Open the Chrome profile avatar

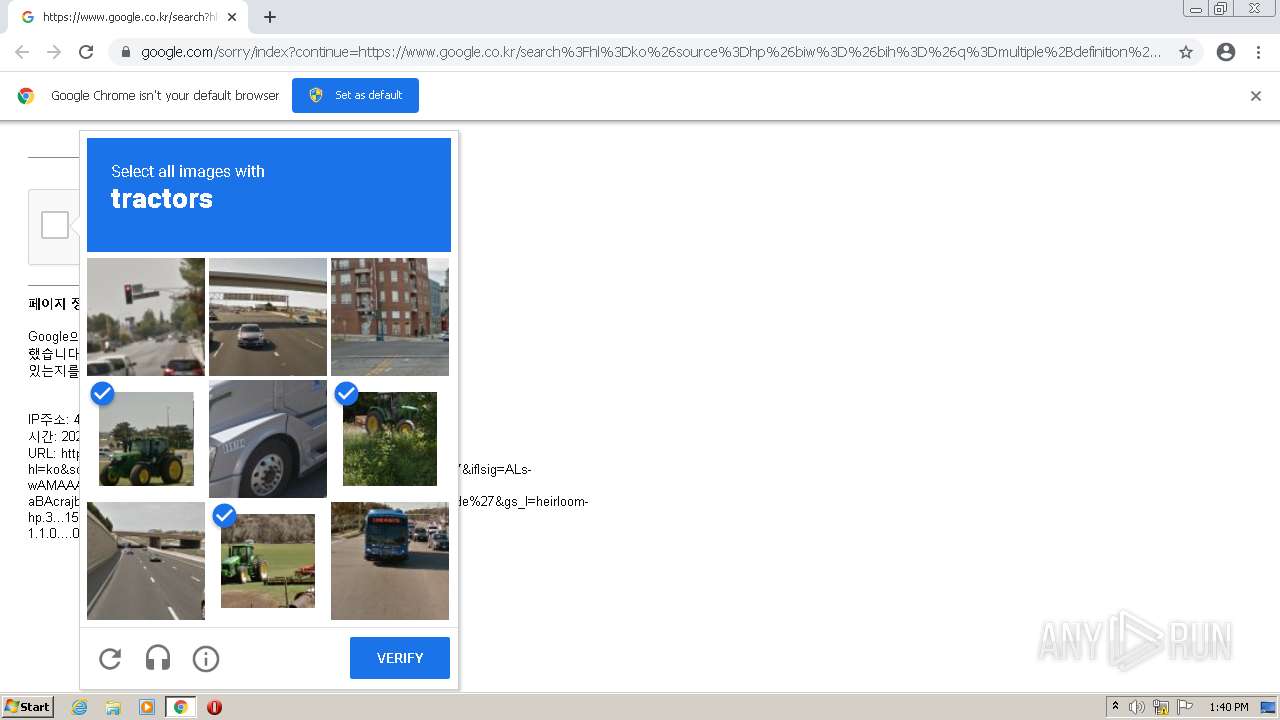(x=1226, y=52)
